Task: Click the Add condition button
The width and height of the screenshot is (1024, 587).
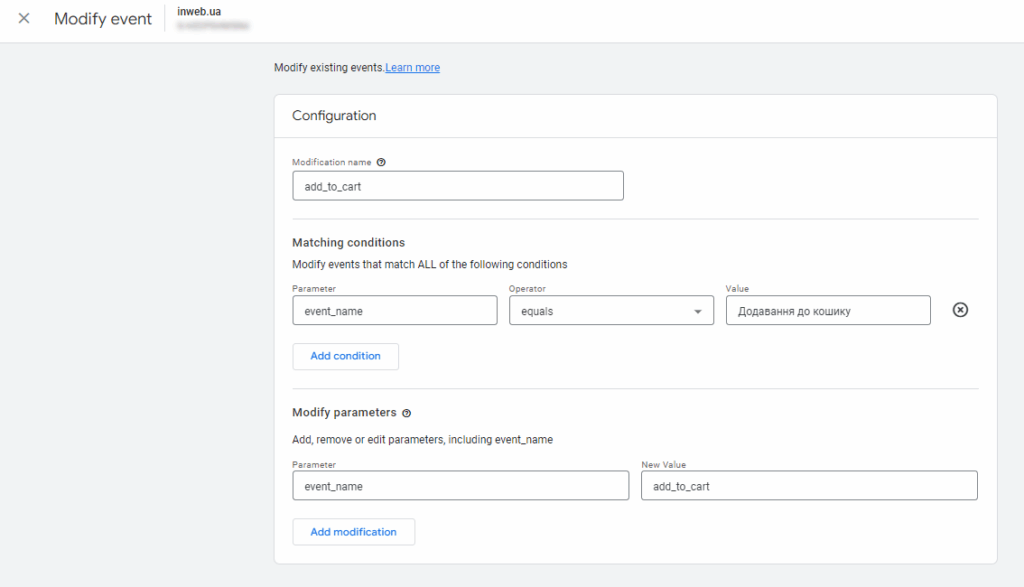Action: 345,357
